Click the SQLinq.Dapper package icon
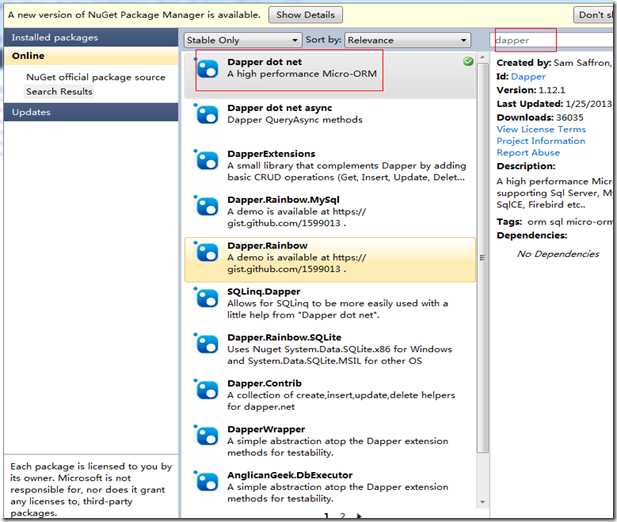This screenshot has width=617, height=522. (207, 298)
